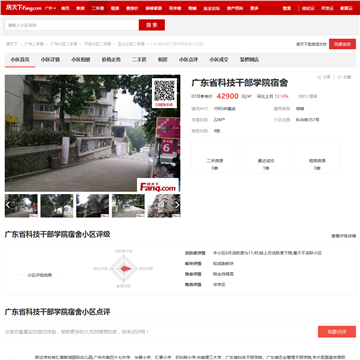This screenshot has width=360, height=360.
Task: Select the fifth photo thumbnail in strip
Action: pos(164,206)
